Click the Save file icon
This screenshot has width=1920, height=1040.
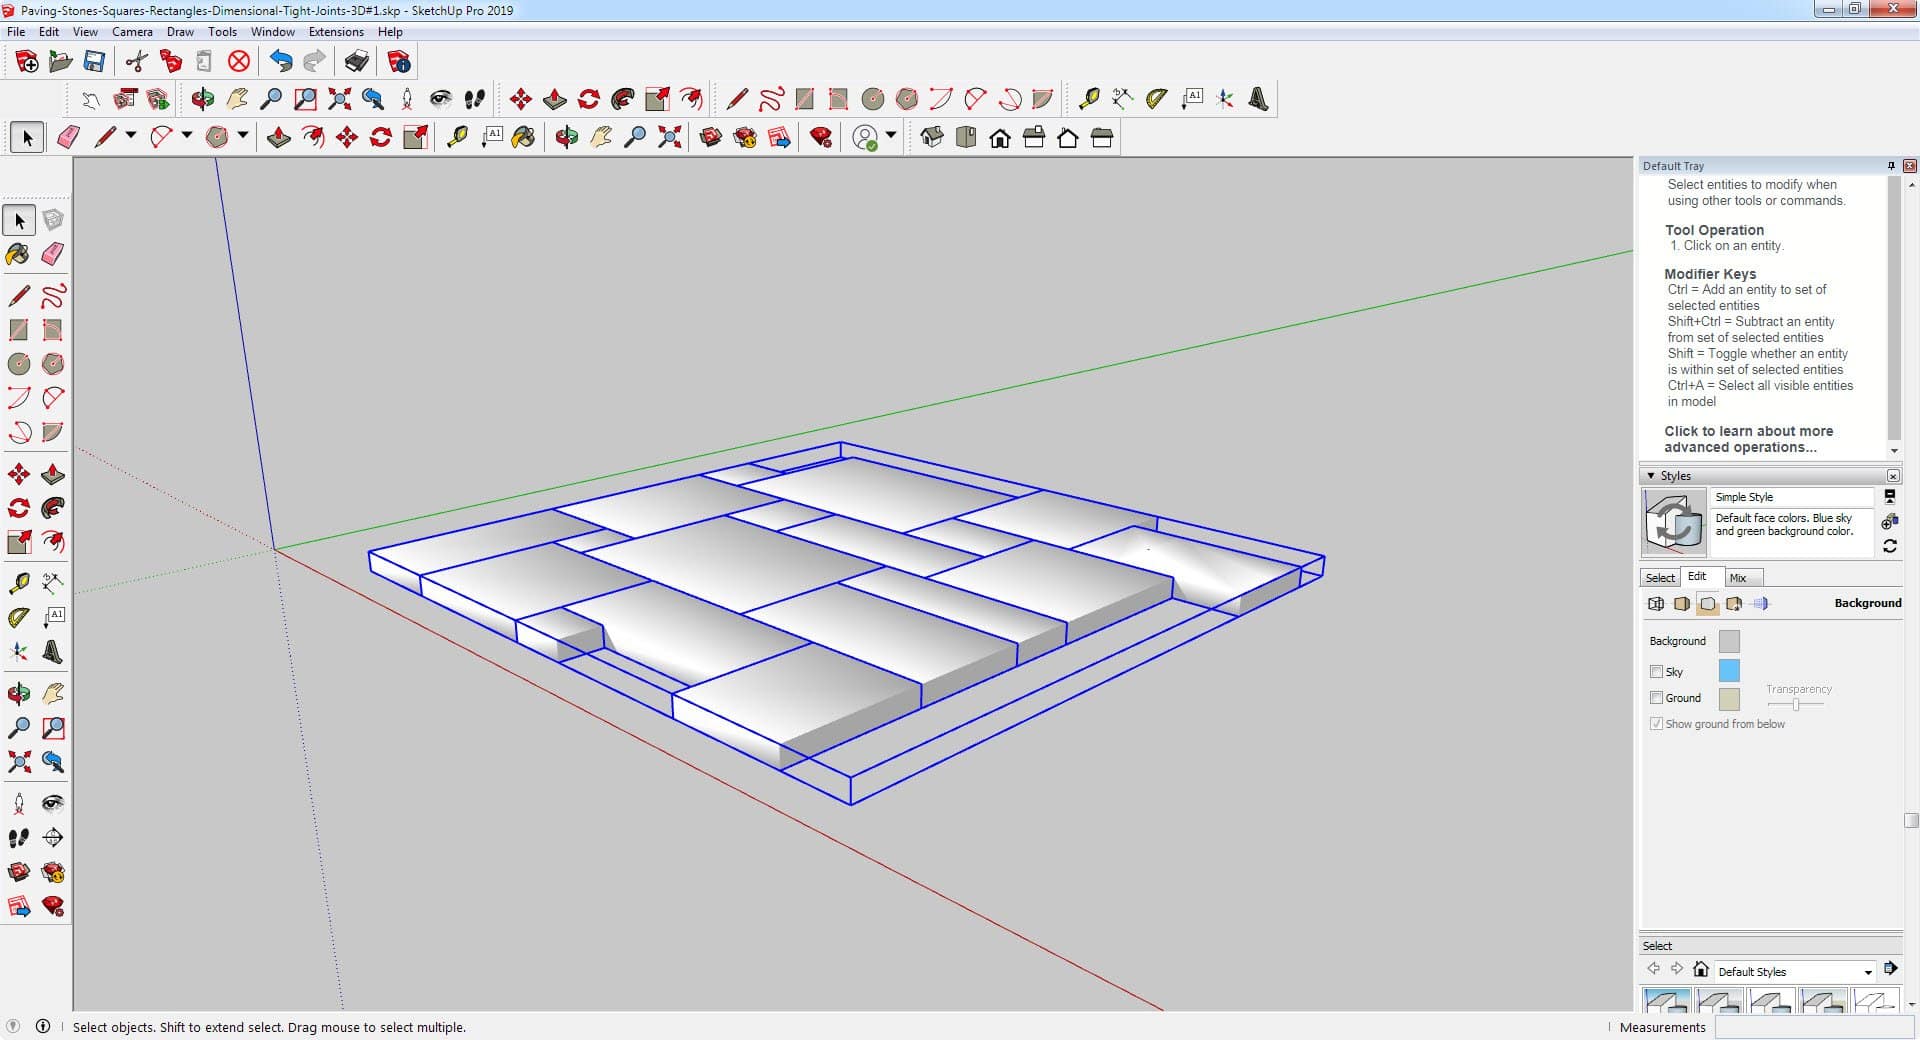pyautogui.click(x=94, y=62)
